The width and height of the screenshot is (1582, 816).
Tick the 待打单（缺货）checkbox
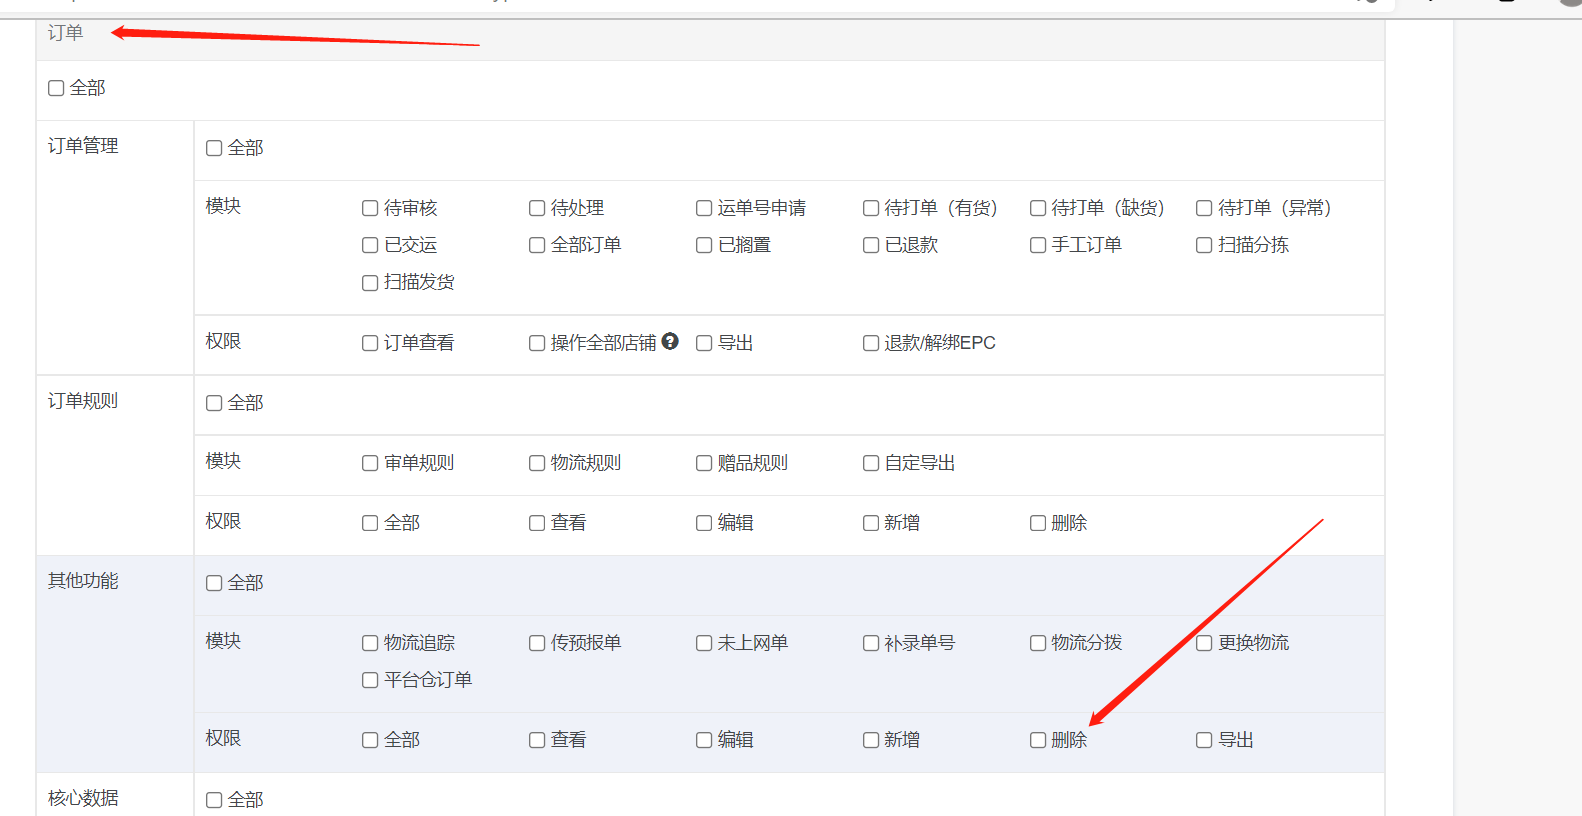(1038, 208)
